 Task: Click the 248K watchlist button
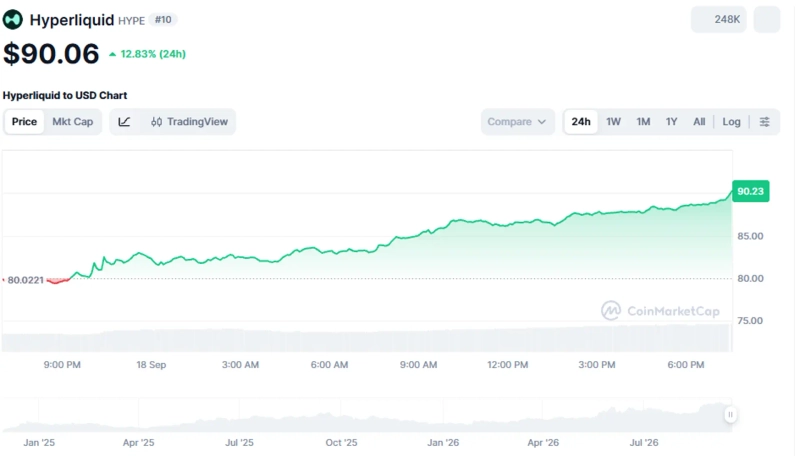click(719, 19)
